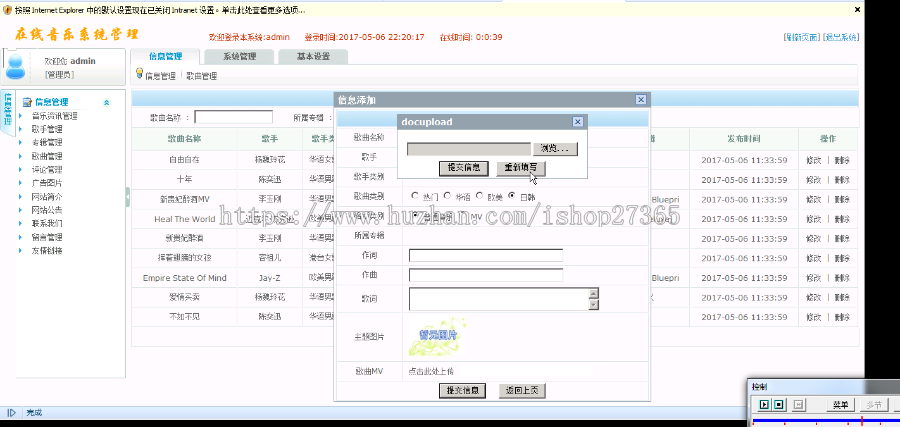This screenshot has width=900, height=427.
Task: Click the 暂无图片 placeholder thumbnail
Action: (437, 336)
